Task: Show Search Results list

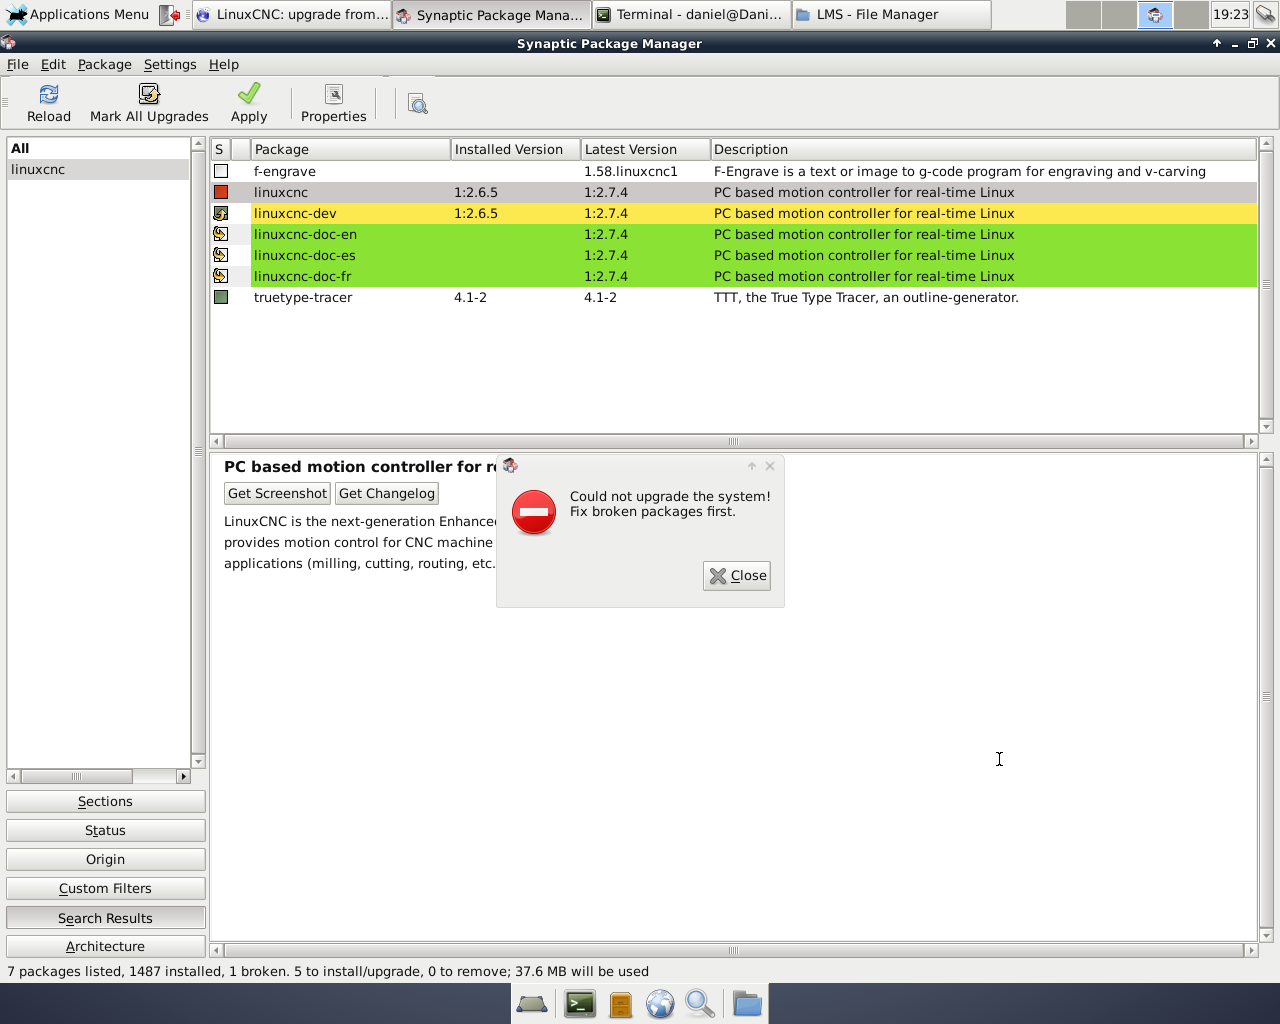Action: coord(106,918)
